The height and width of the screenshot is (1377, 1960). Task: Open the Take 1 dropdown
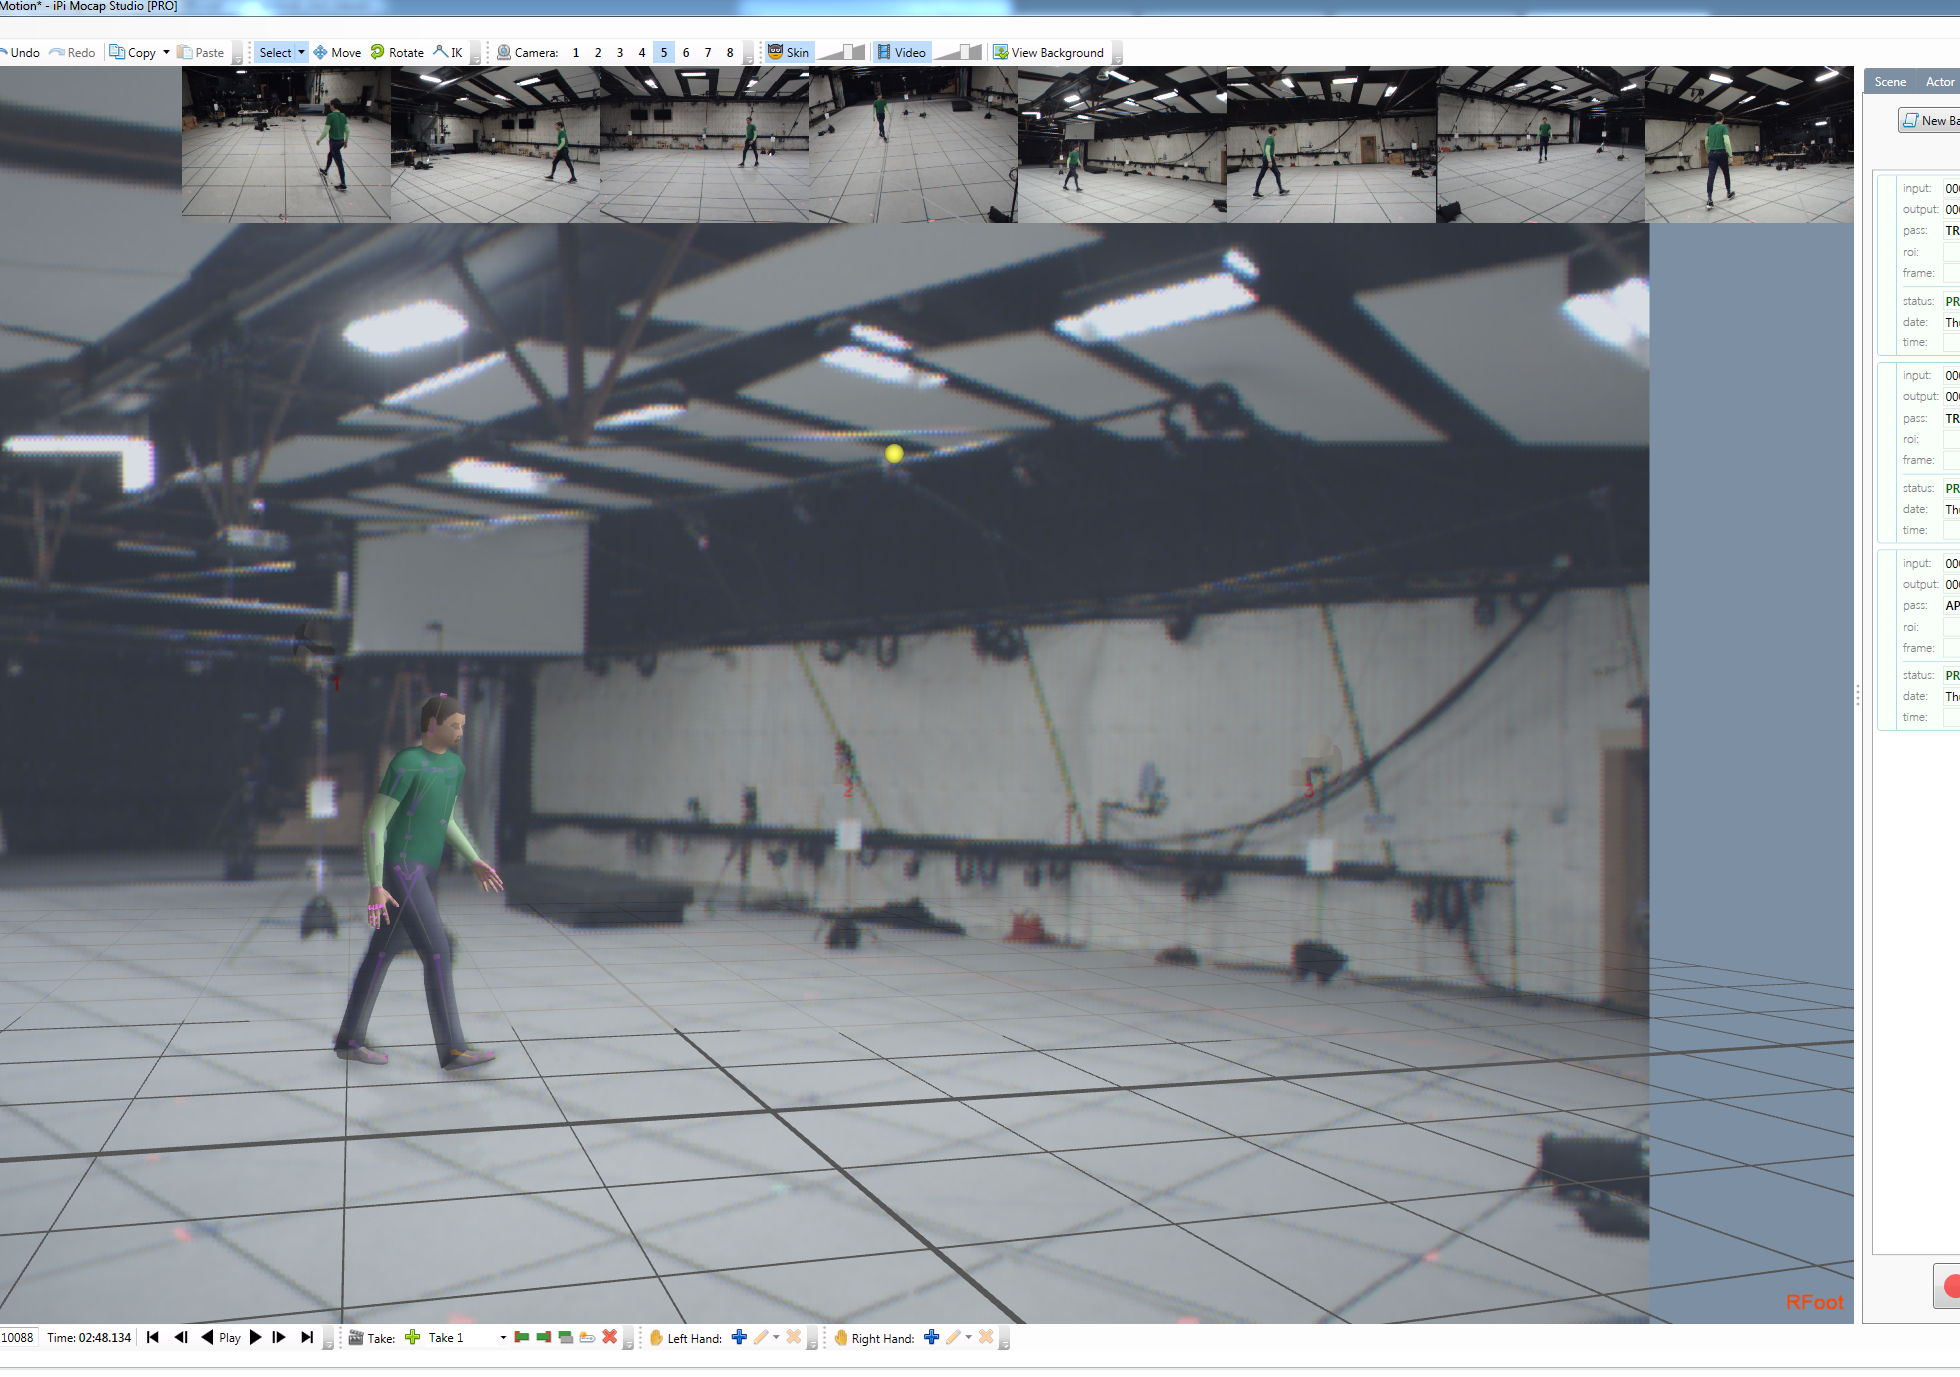(503, 1338)
